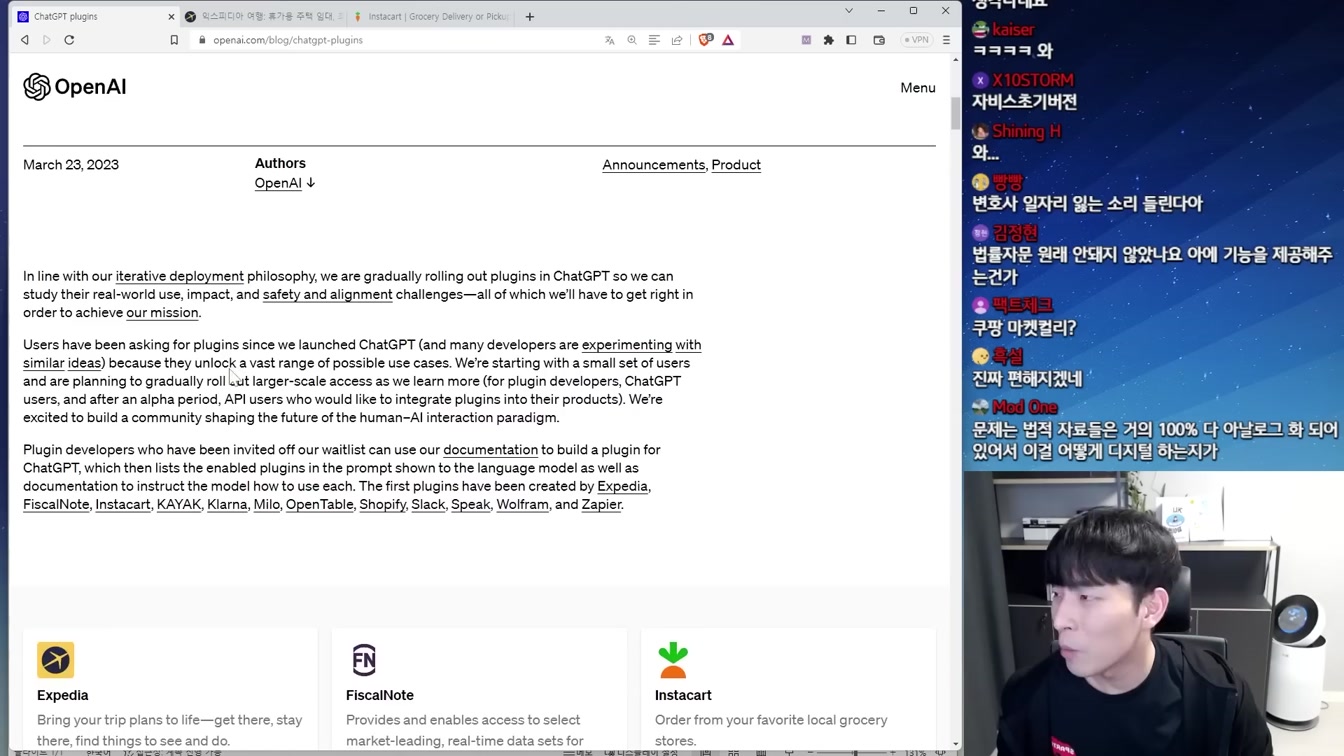Image resolution: width=1344 pixels, height=756 pixels.
Task: Bookmark this page with the bookmark icon
Action: coord(174,40)
